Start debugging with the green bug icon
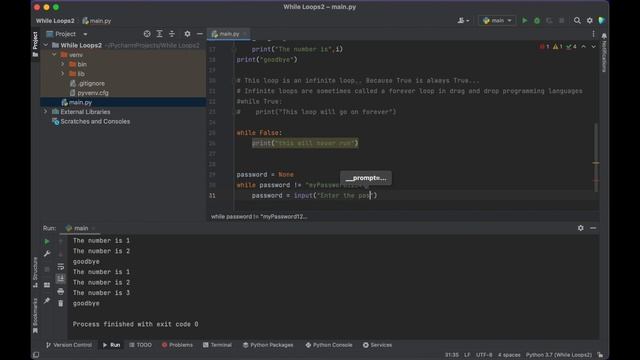 click(537, 20)
